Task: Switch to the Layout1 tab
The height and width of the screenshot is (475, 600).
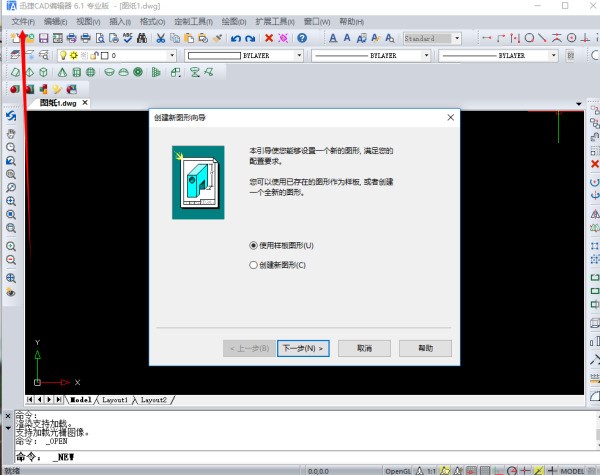Action: coord(114,400)
